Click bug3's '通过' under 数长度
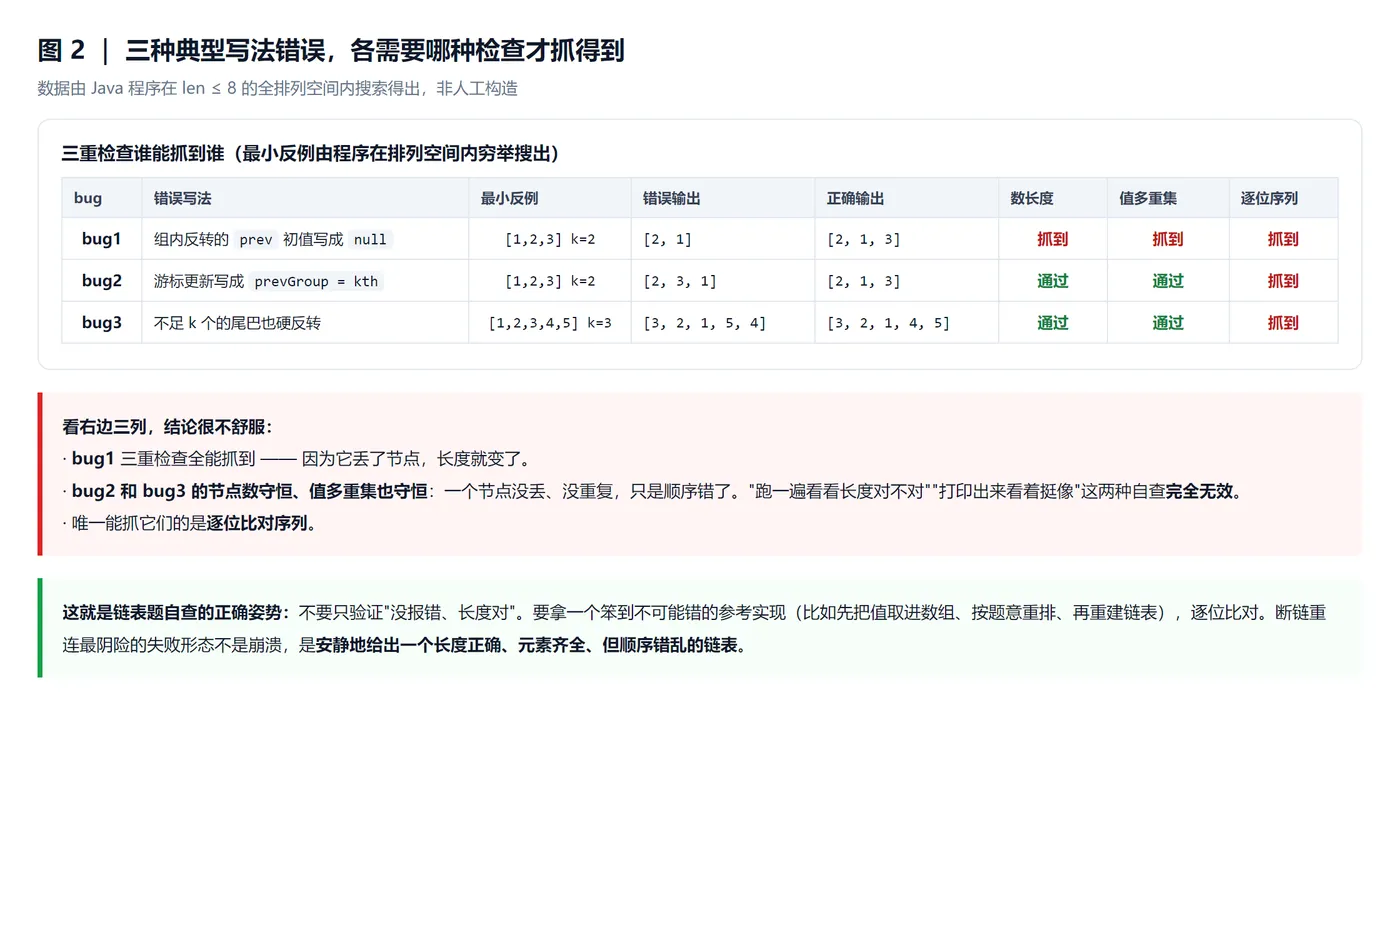Image resolution: width=1400 pixels, height=950 pixels. coord(1053,323)
